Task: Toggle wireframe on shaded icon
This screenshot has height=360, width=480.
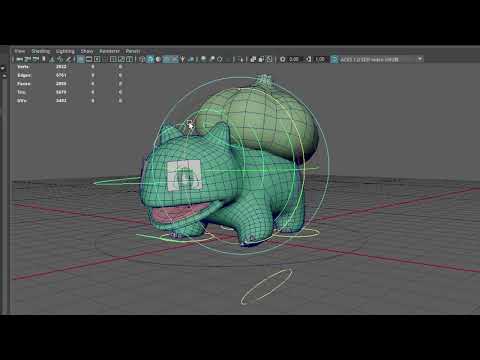Action: (x=166, y=59)
